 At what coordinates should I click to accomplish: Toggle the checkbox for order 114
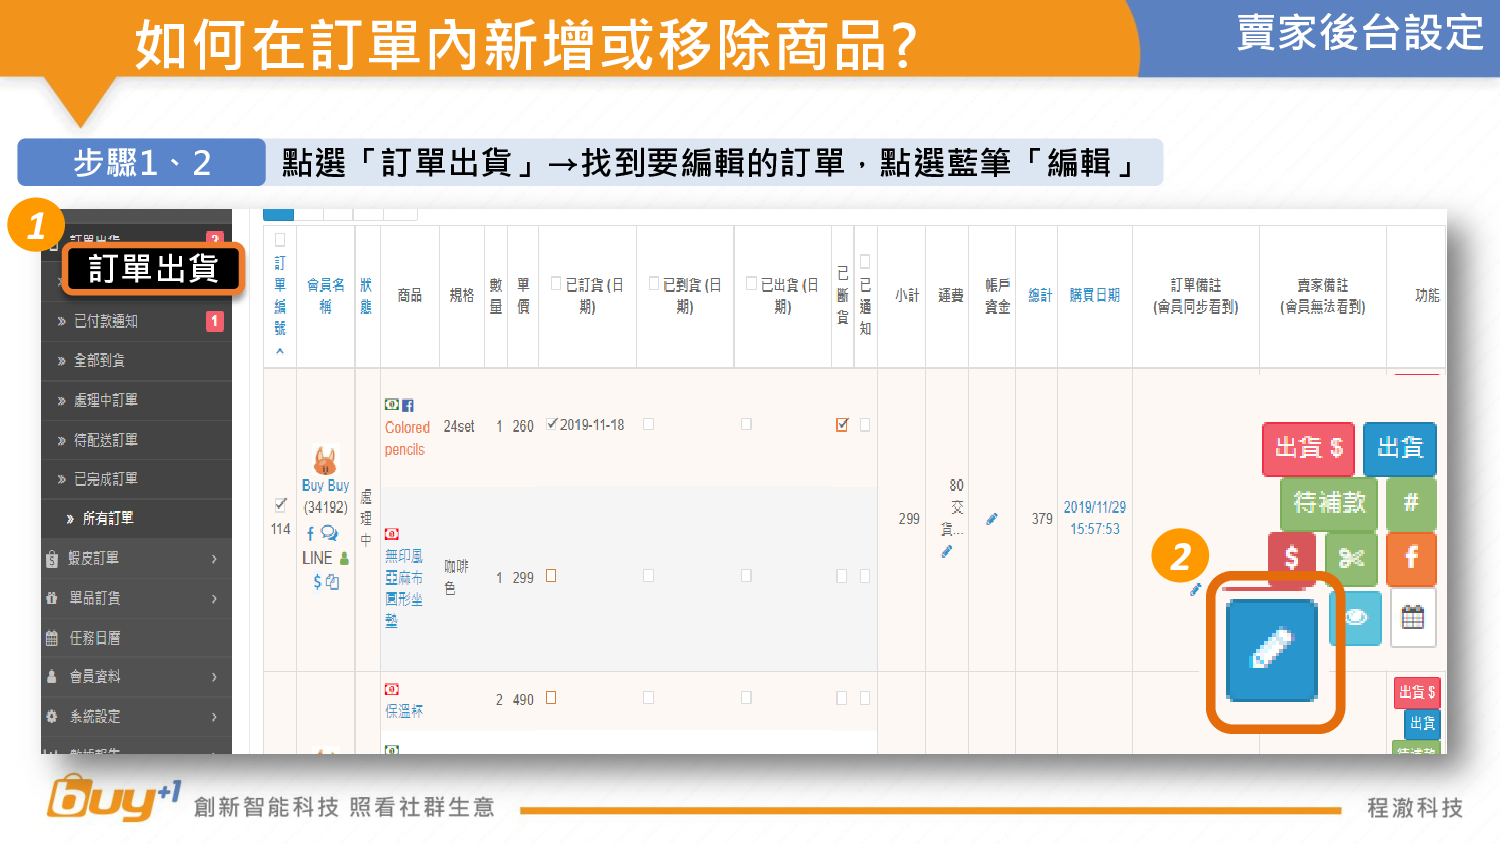click(280, 505)
